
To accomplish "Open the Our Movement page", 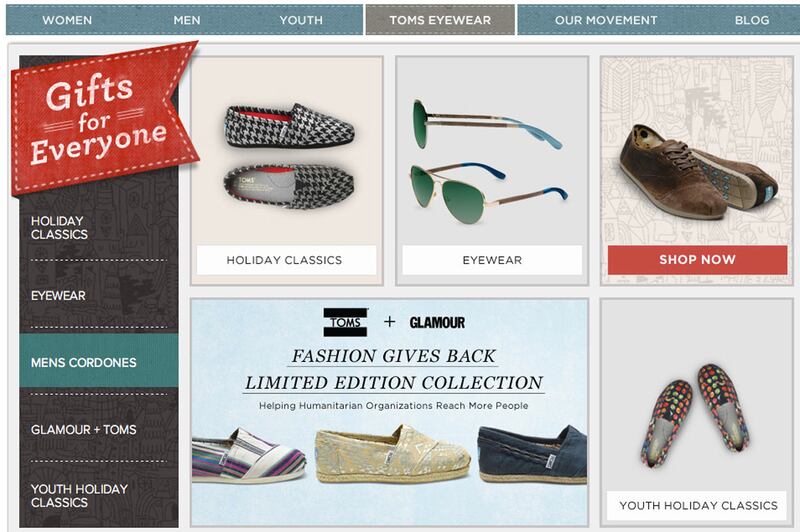I will coord(606,20).
